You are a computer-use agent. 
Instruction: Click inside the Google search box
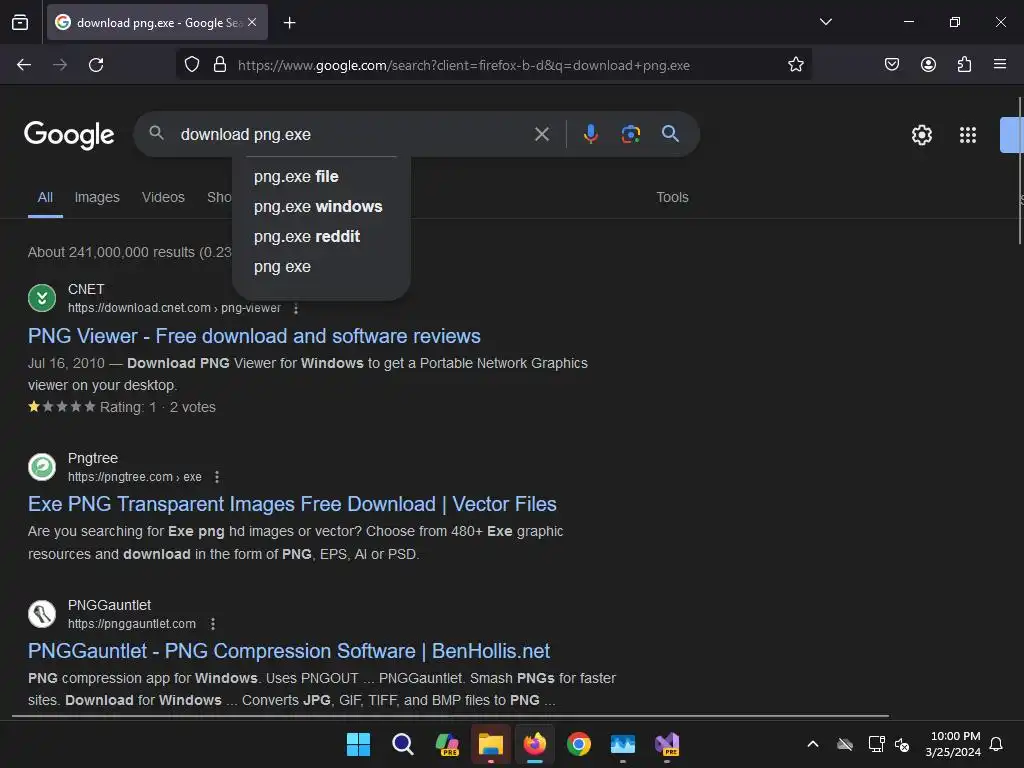[353, 135]
